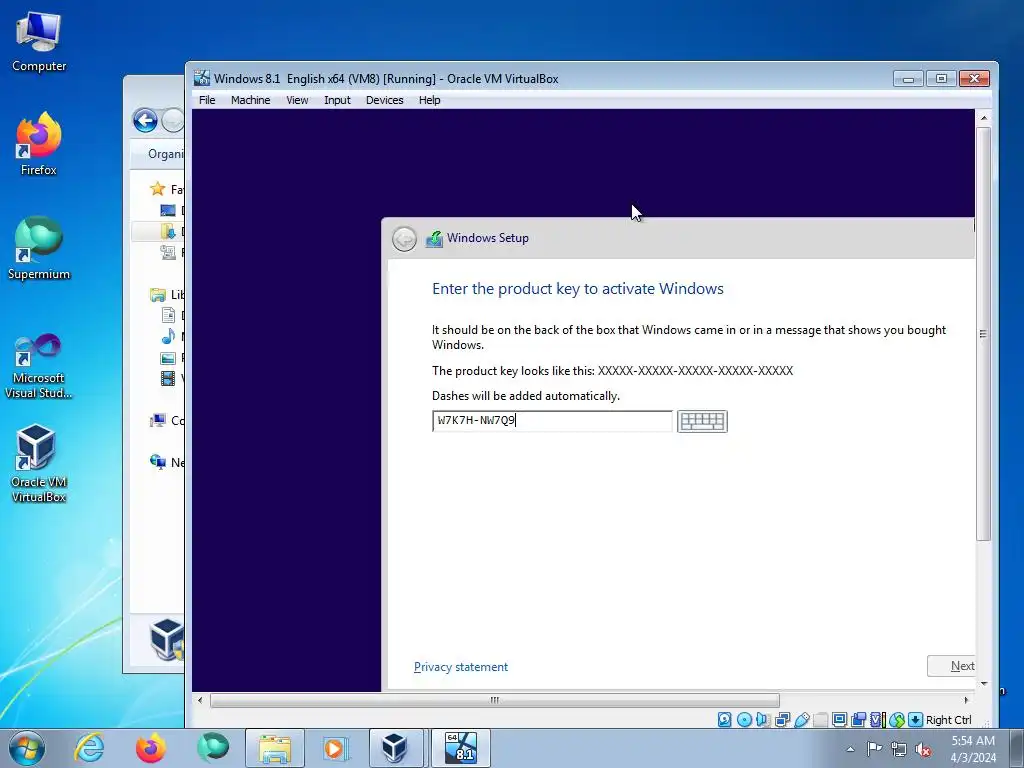
Task: Click the hard disk activity status icon
Action: tap(724, 720)
